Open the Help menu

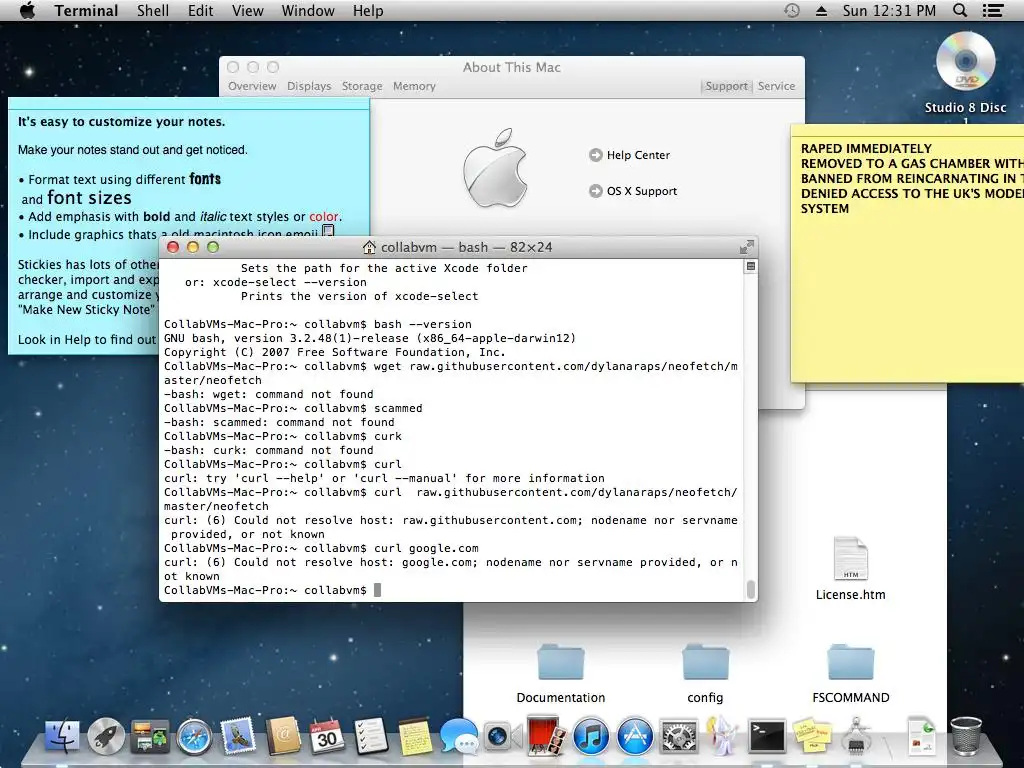(368, 10)
